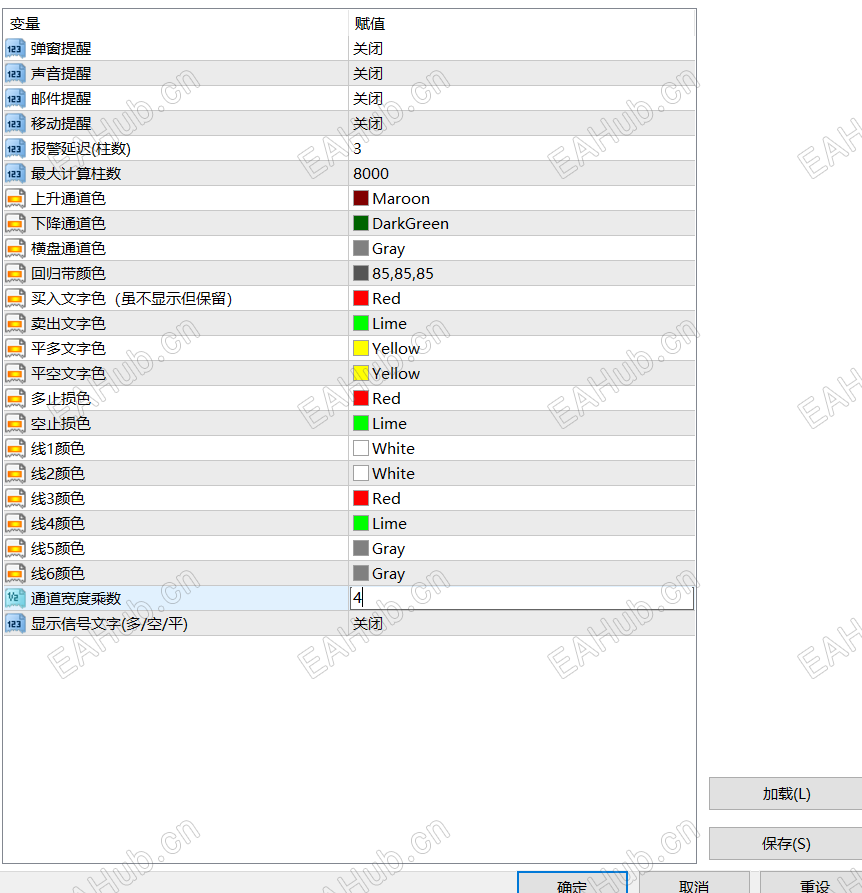
Task: Click the integer icon beside 显示信号文字(多/空/平)
Action: click(x=15, y=624)
